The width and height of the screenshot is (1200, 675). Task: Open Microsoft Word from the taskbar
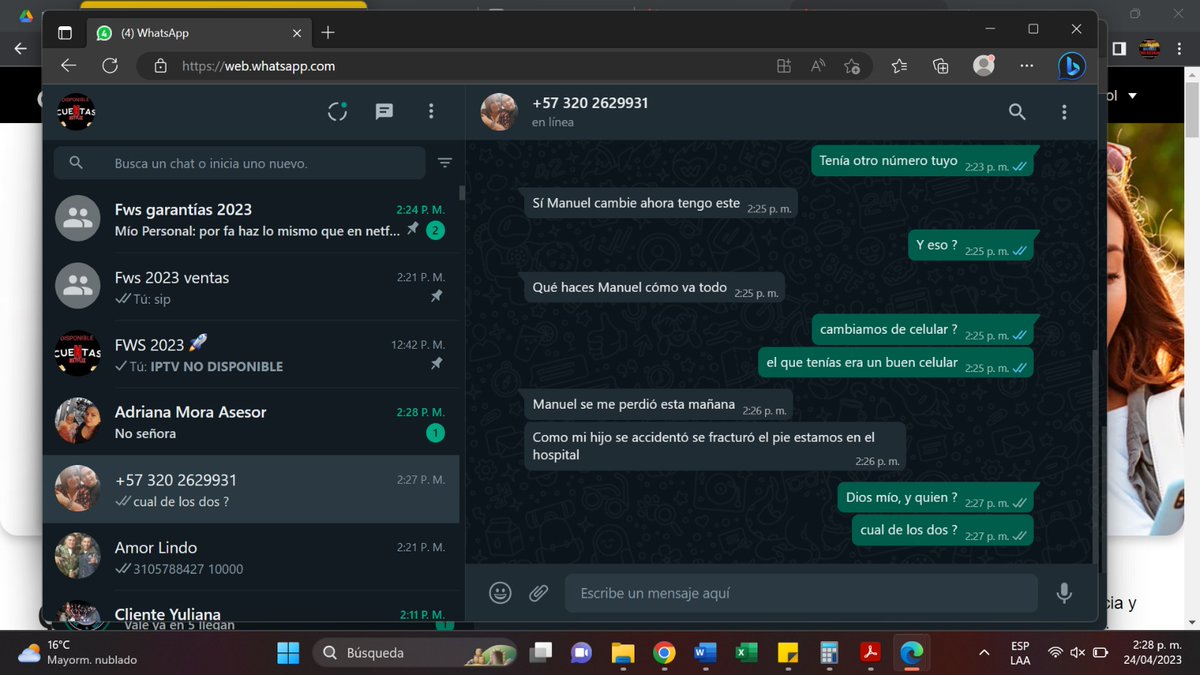coord(705,653)
